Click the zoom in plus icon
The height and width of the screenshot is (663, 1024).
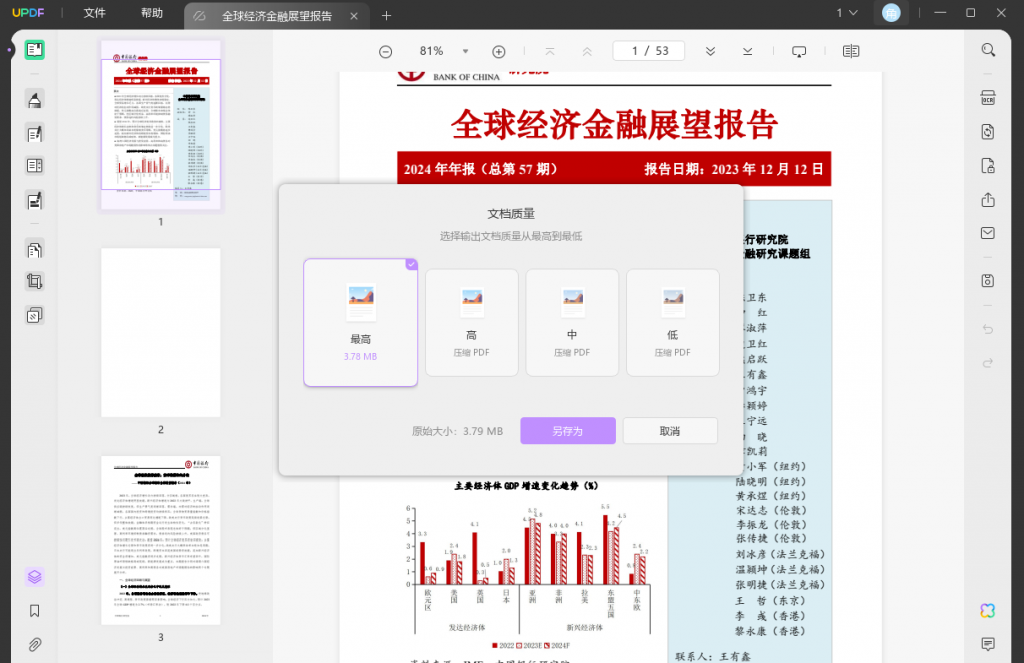[x=497, y=51]
